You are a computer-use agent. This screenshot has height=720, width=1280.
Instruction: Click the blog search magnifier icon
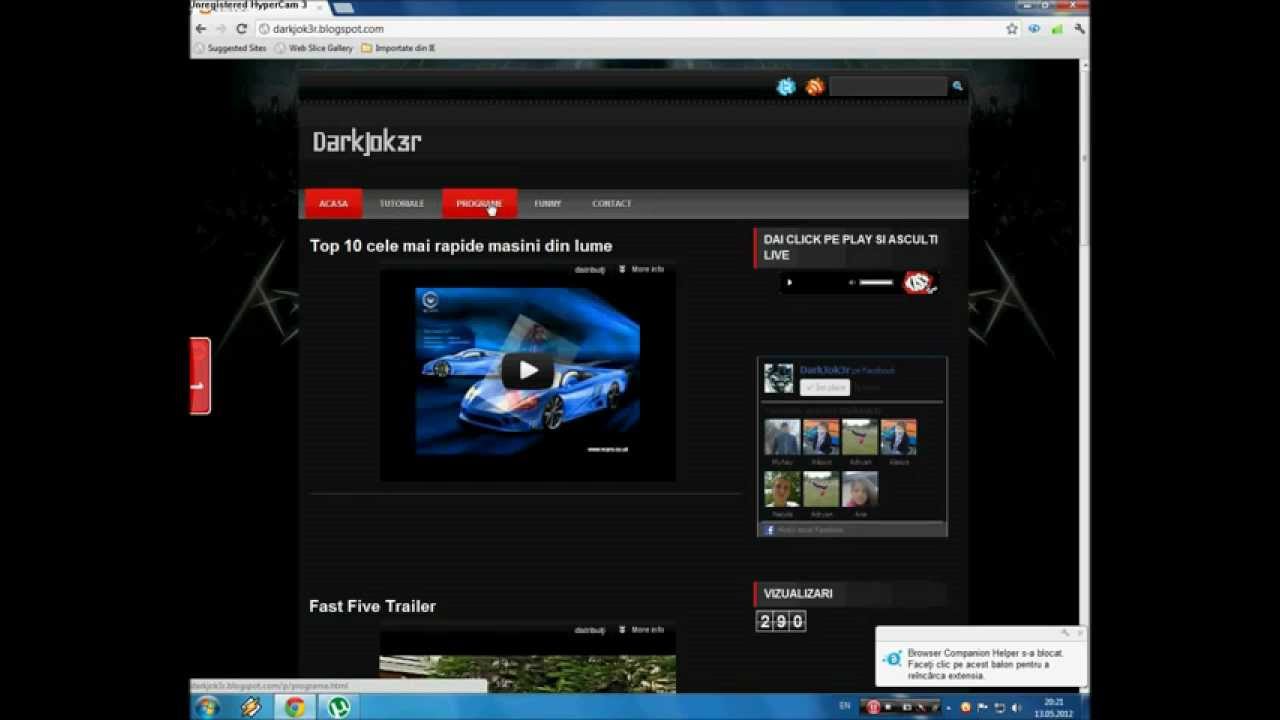(957, 87)
